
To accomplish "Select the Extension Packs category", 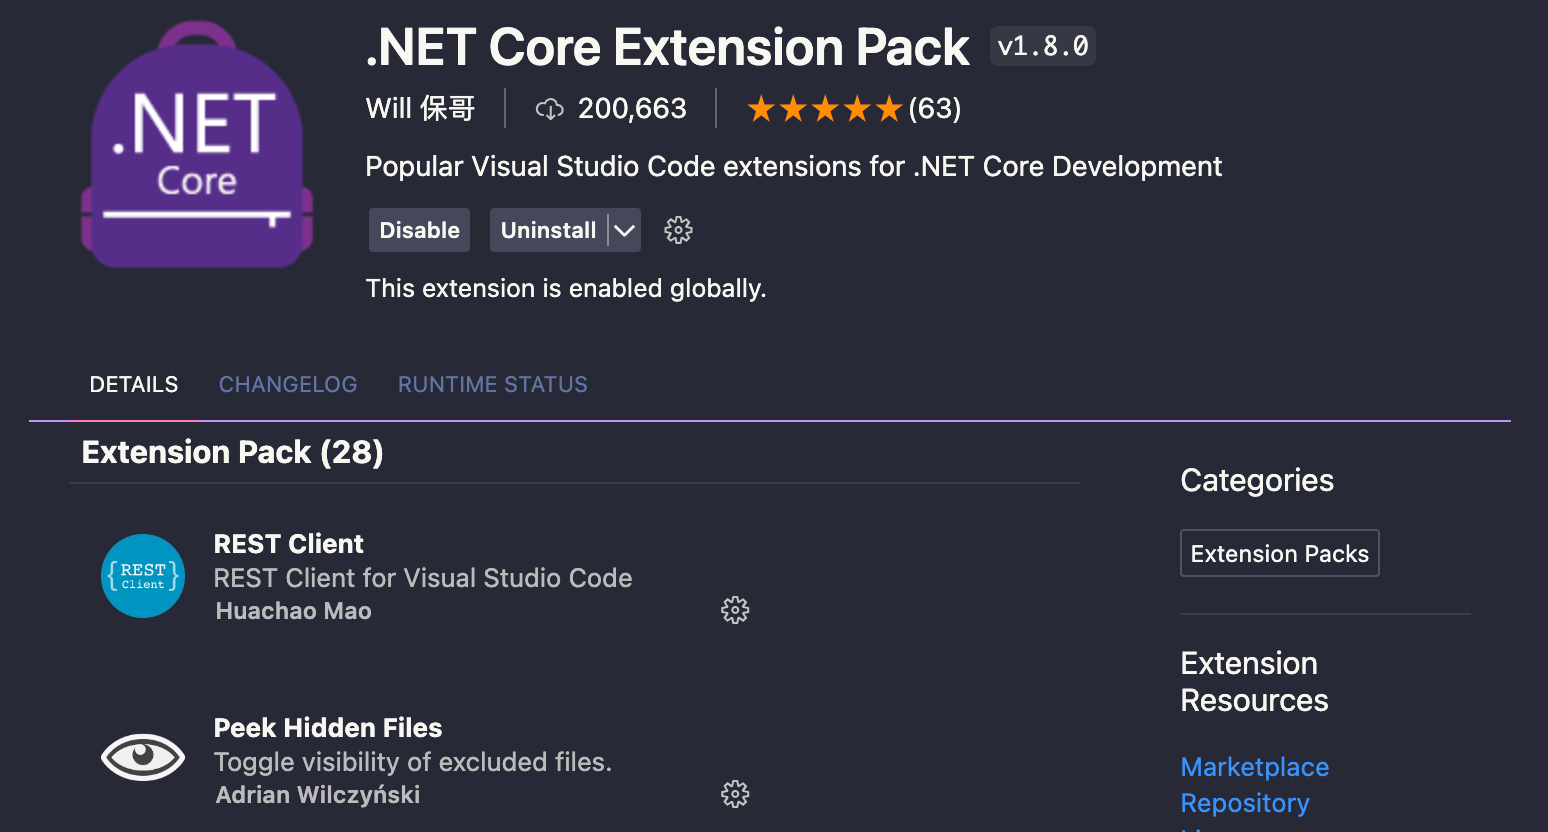I will [1279, 553].
